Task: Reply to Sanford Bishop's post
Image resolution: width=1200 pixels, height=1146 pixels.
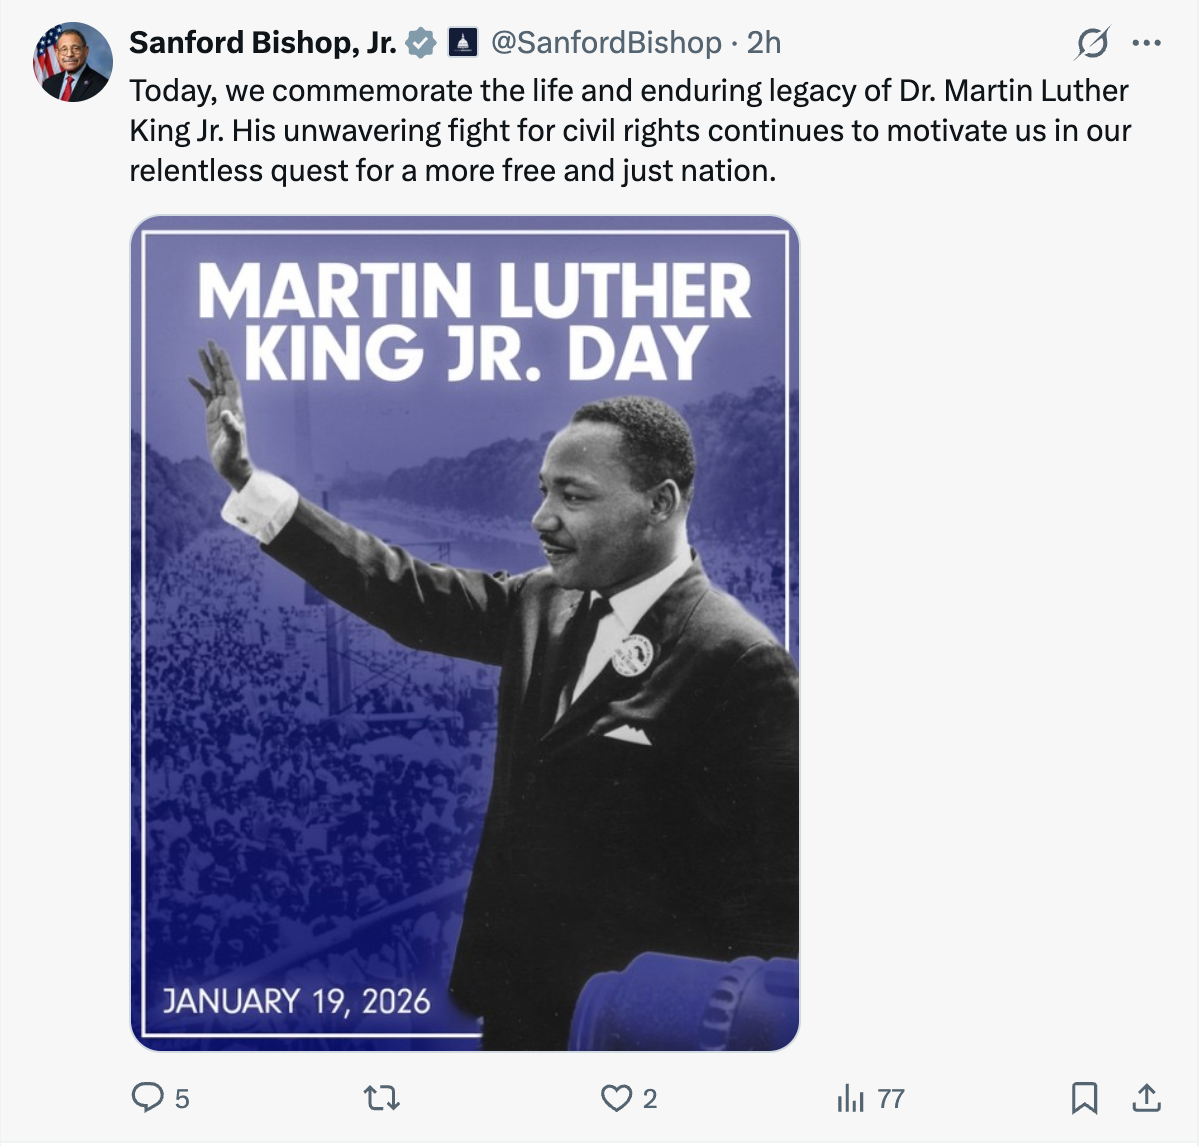Action: pos(147,1098)
